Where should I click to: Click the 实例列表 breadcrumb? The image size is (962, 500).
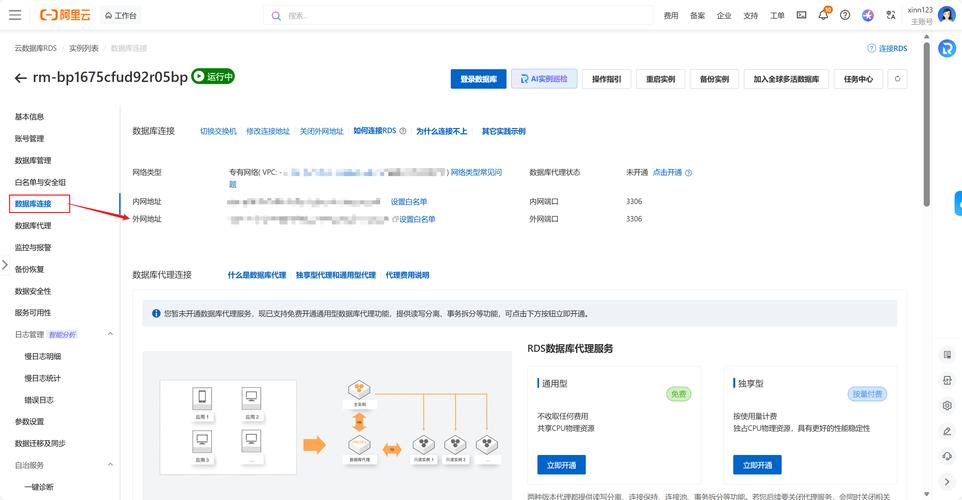(x=83, y=48)
